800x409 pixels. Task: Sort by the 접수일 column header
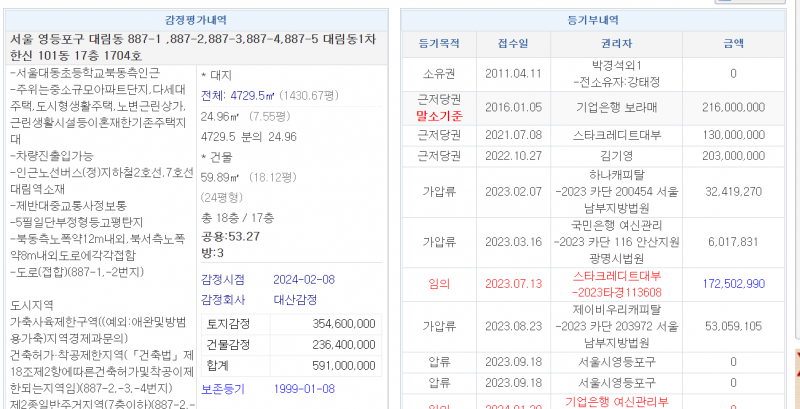[512, 43]
